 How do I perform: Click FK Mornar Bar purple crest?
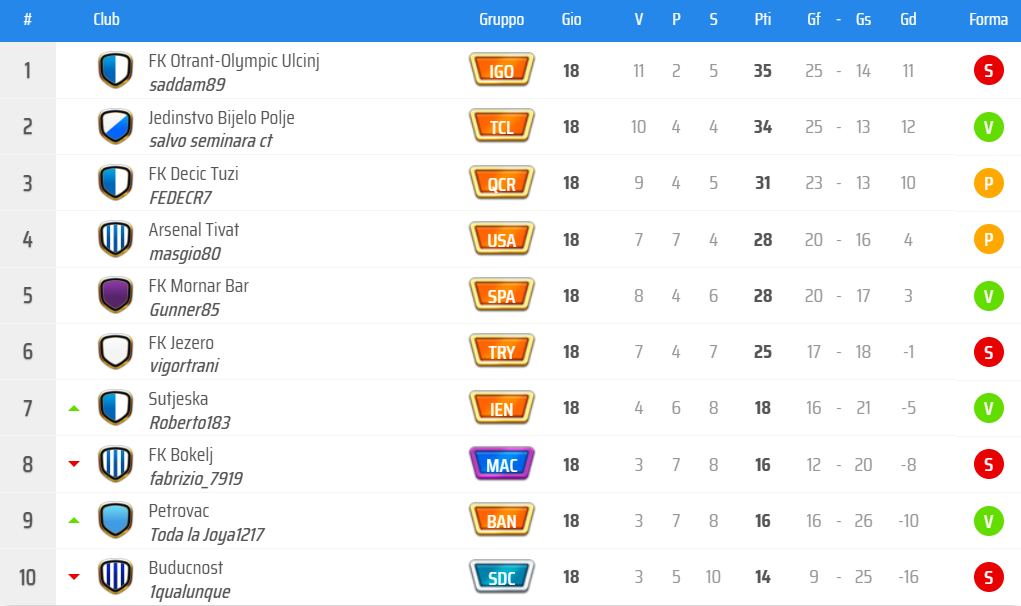[115, 295]
